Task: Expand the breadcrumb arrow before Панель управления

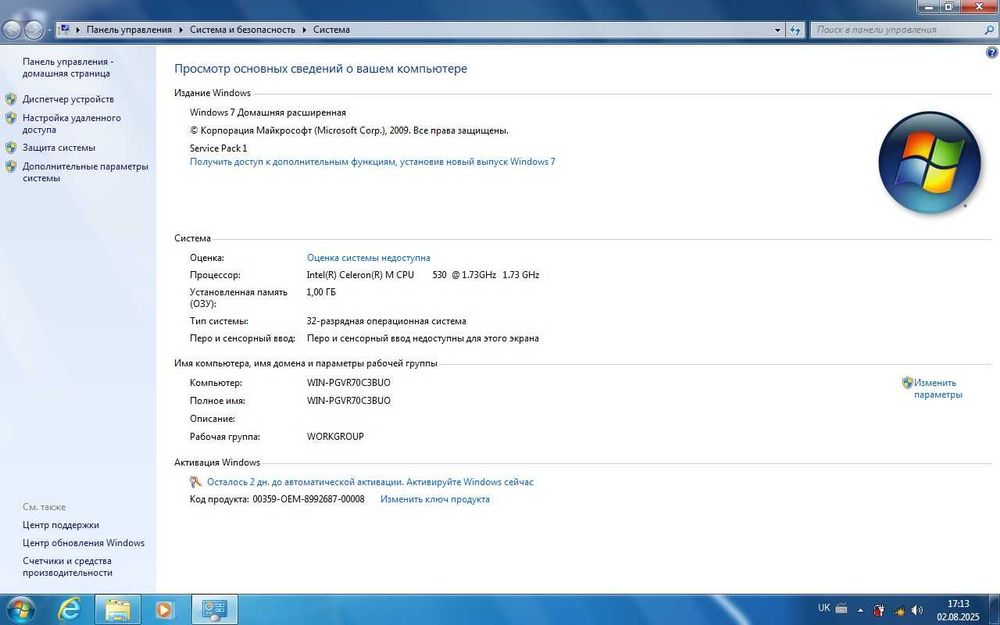Action: coord(78,29)
